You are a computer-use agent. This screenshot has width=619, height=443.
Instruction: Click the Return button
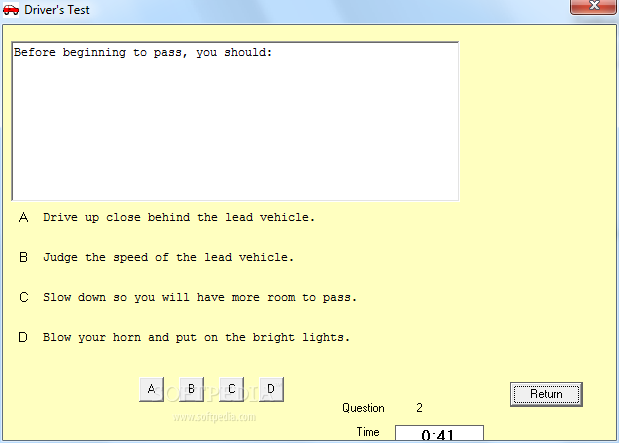click(x=546, y=394)
